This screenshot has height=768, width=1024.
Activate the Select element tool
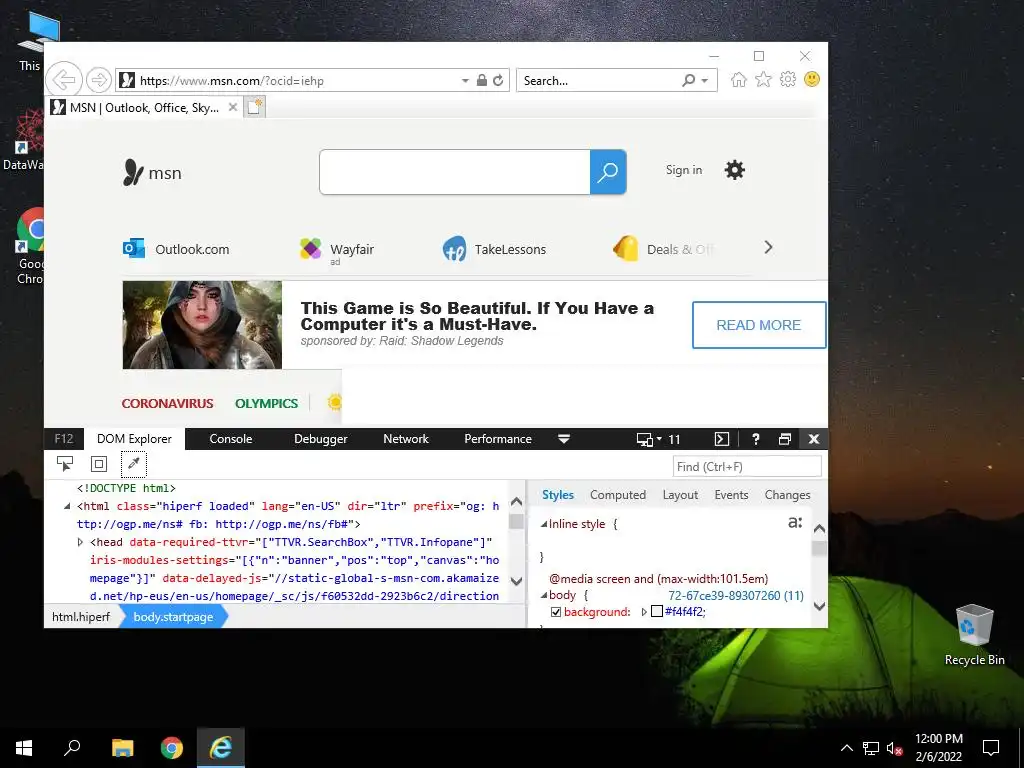click(x=65, y=464)
